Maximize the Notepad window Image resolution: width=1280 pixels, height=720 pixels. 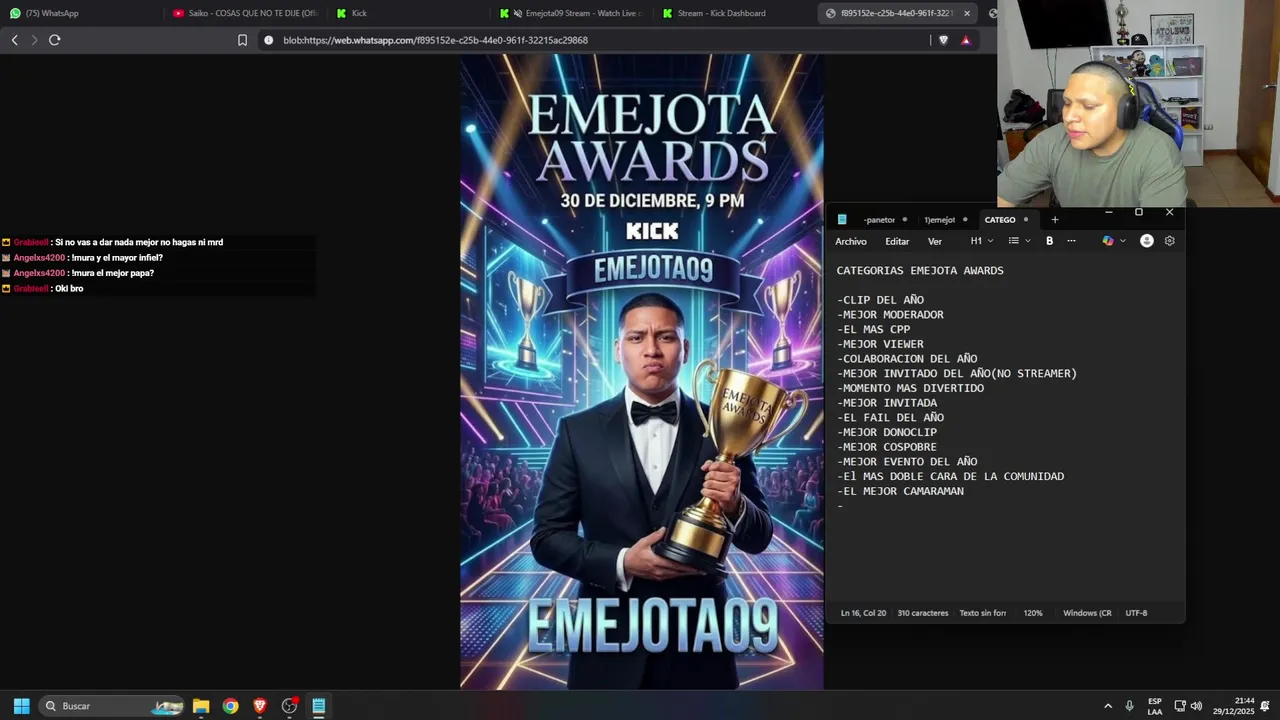[x=1138, y=212]
